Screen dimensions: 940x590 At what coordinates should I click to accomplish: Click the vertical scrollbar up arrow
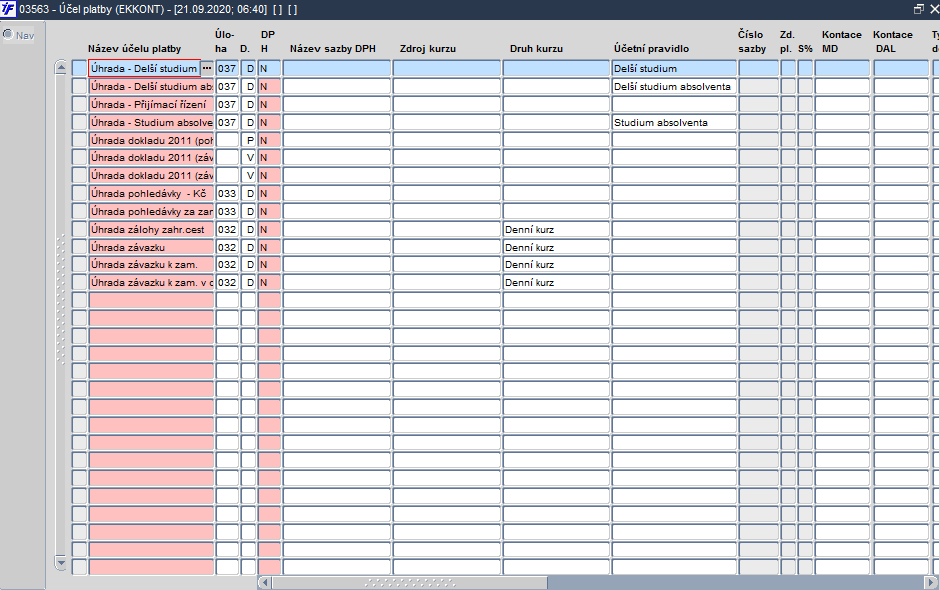[x=61, y=67]
